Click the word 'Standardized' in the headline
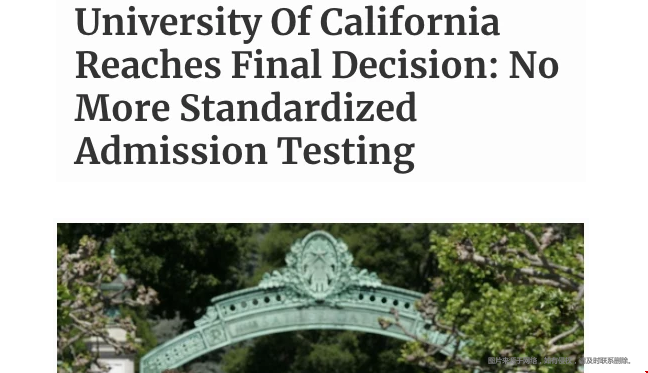This screenshot has height=373, width=648. pyautogui.click(x=298, y=107)
